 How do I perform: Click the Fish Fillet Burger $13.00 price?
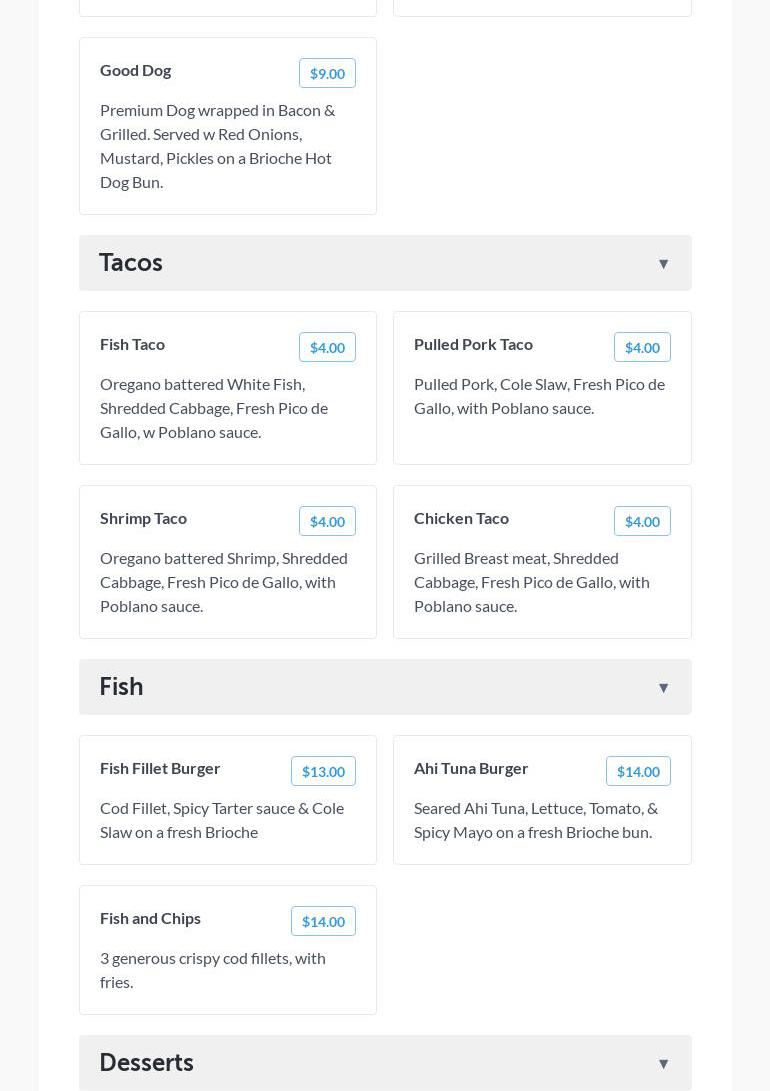coord(323,771)
